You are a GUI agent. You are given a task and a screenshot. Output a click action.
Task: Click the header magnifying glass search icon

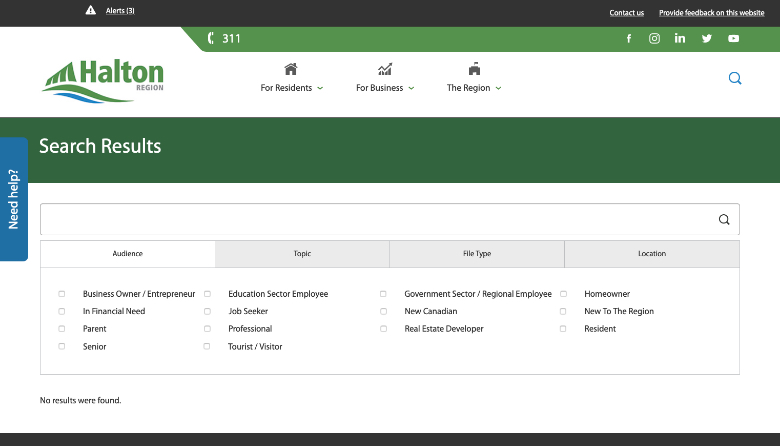pos(735,78)
